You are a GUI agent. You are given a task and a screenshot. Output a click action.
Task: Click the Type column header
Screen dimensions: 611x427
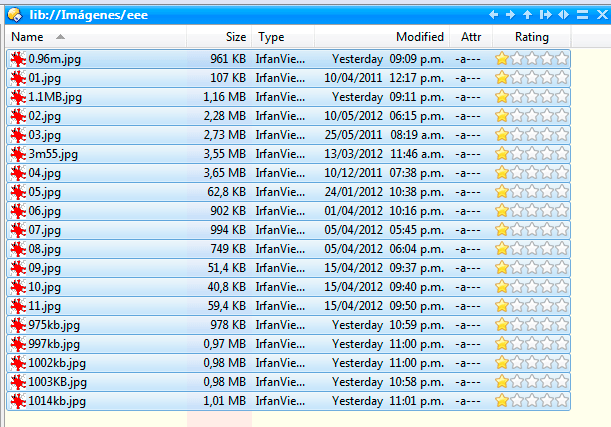[x=271, y=37]
